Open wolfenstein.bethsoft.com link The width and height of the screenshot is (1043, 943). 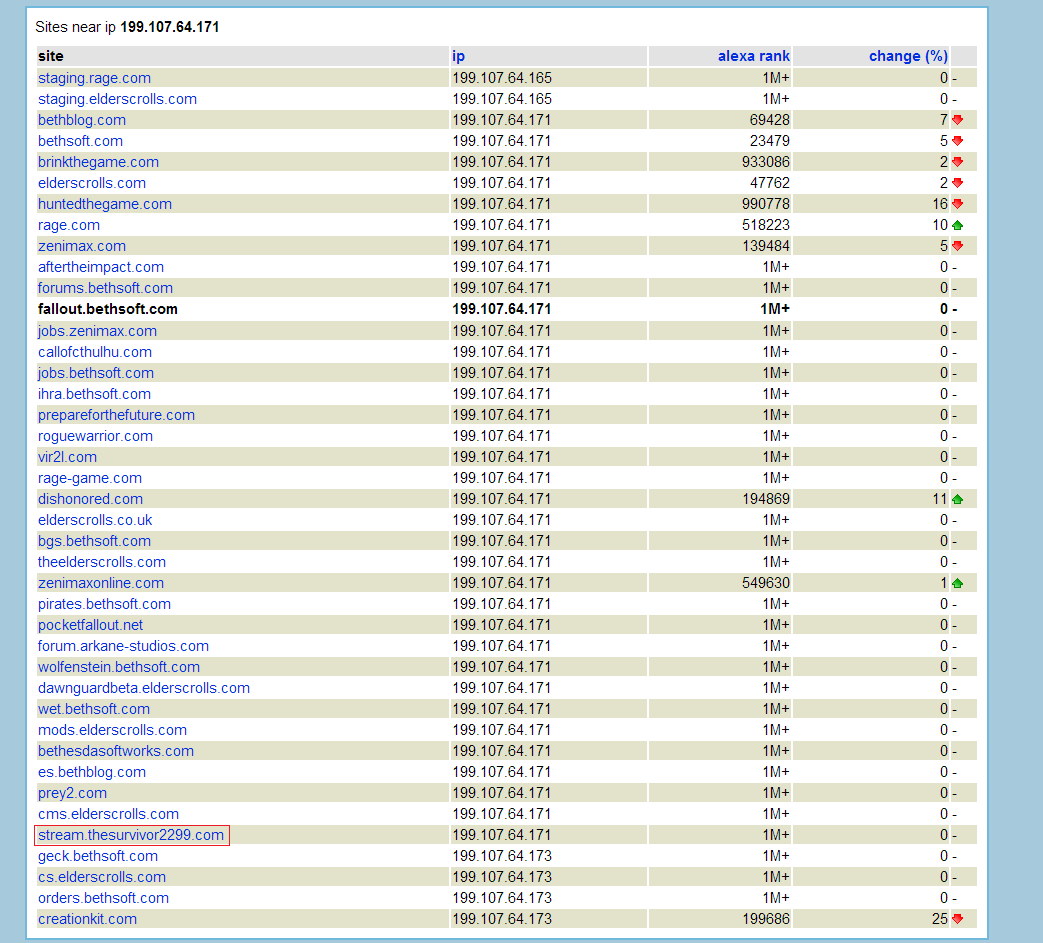click(119, 667)
